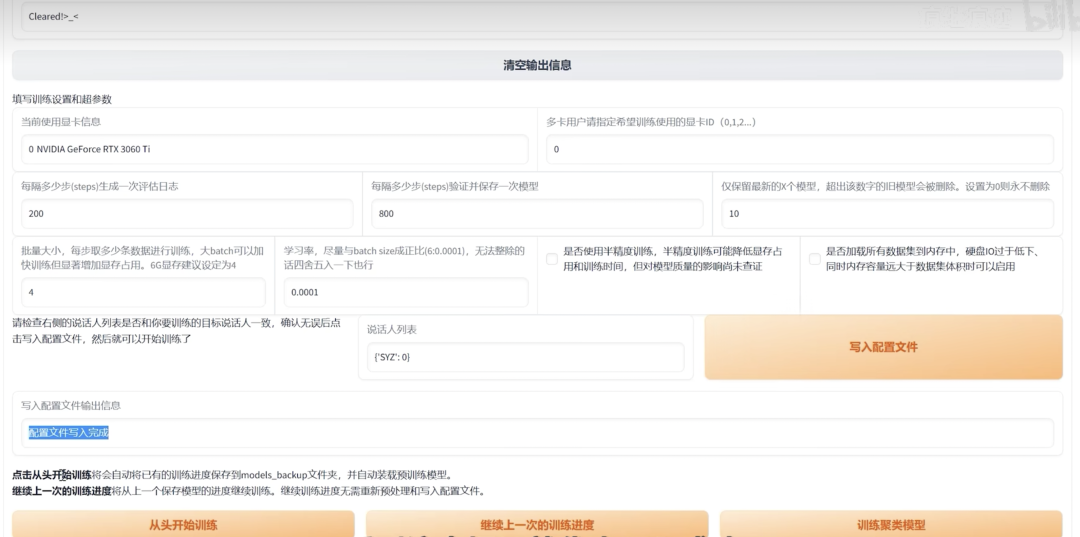This screenshot has width=1080, height=537.
Task: Start training with 从头开始训练
Action: point(183,524)
